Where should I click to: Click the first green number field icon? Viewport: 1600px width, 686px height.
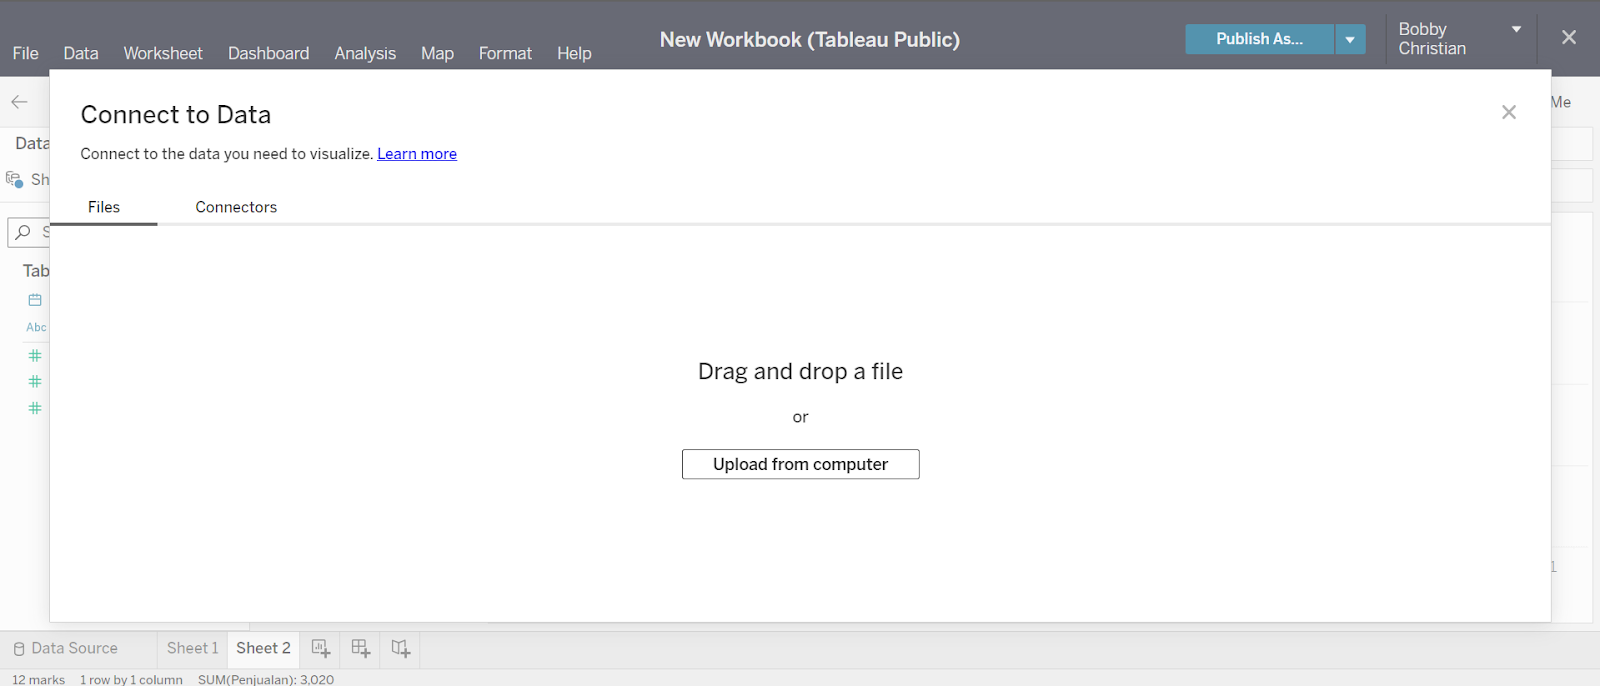pyautogui.click(x=35, y=356)
